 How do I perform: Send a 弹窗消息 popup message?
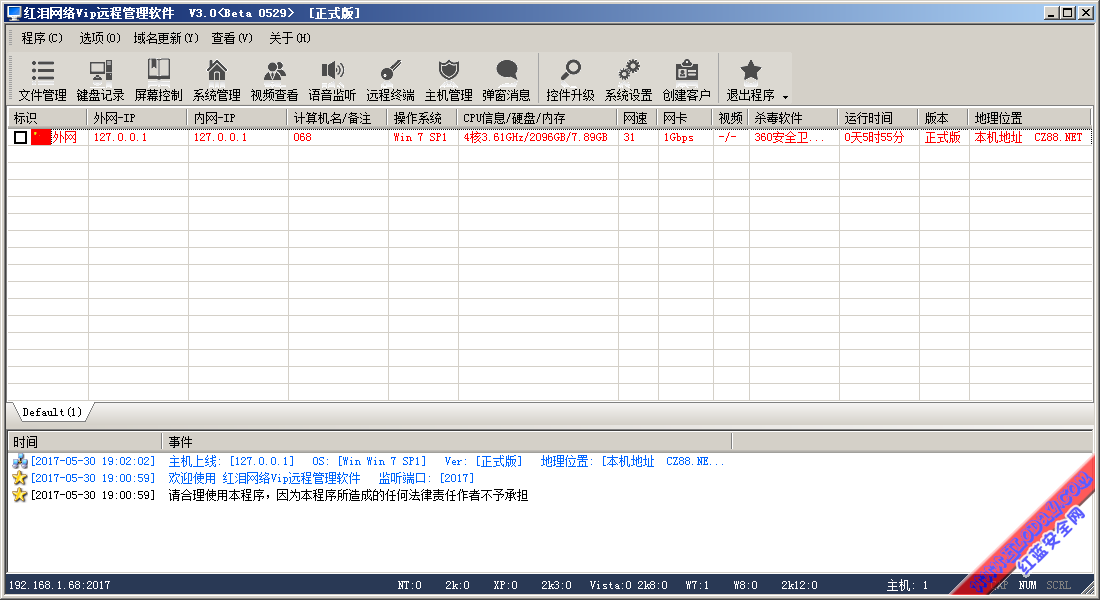[507, 80]
